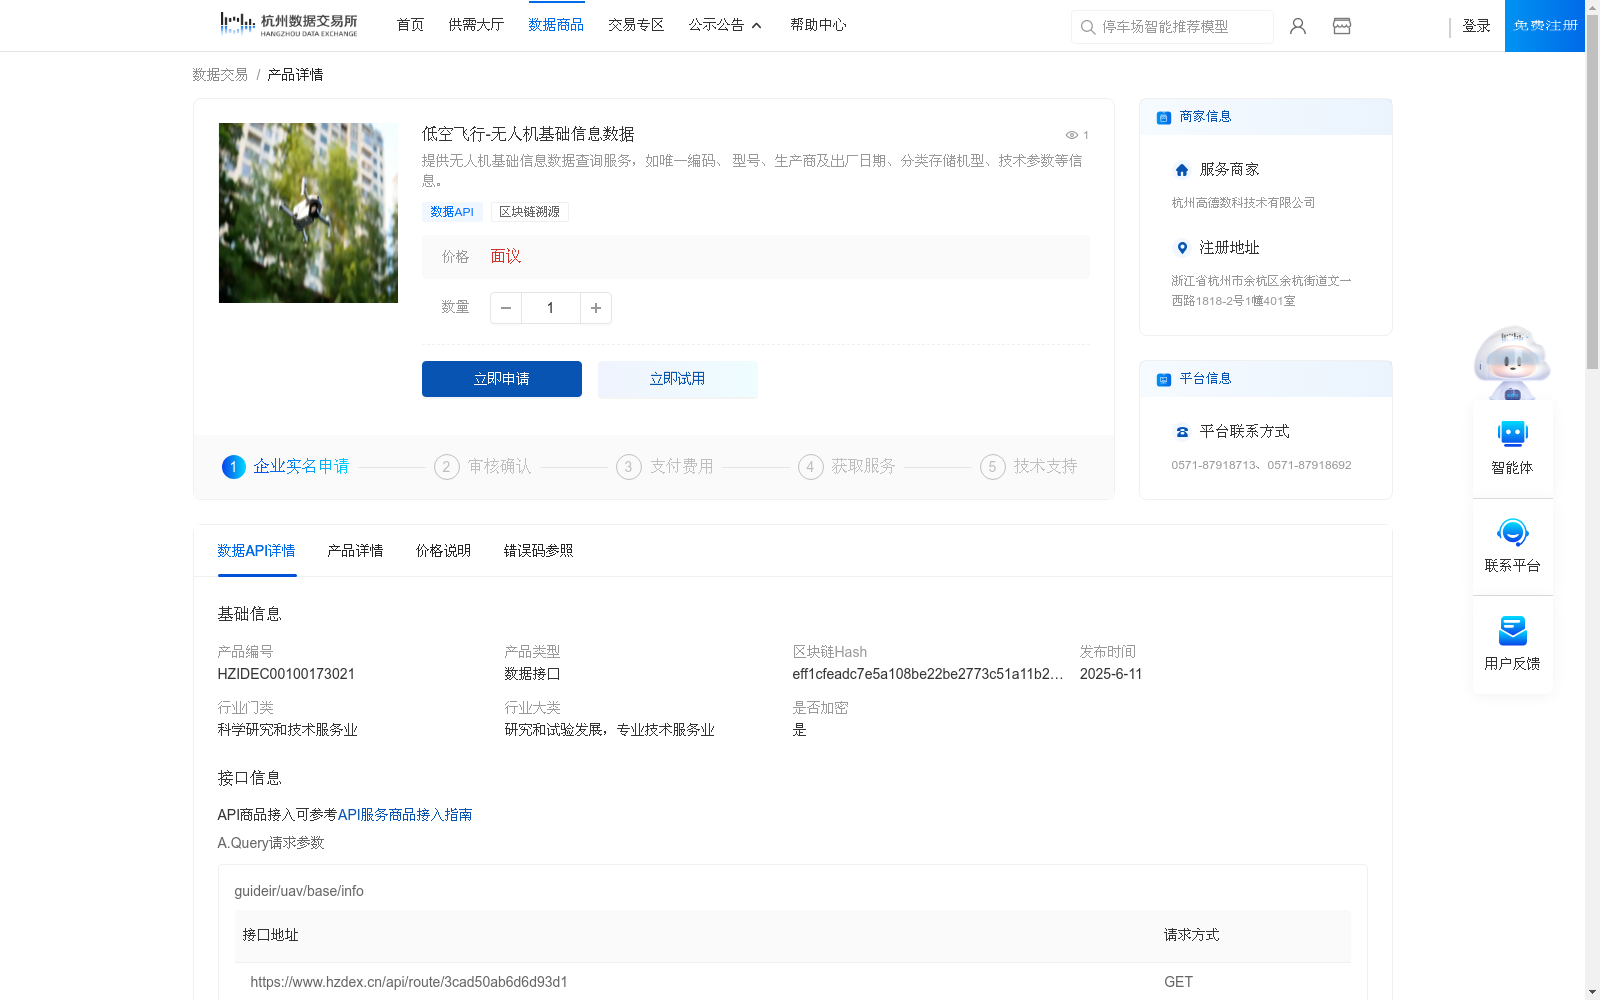Click step 4 获取服务 circle
Image resolution: width=1600 pixels, height=1000 pixels.
[x=811, y=467]
